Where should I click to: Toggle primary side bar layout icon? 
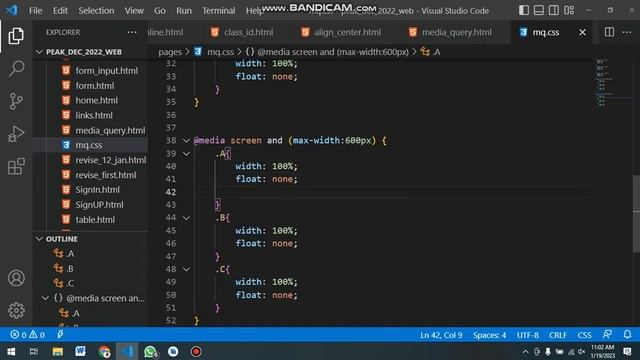(524, 10)
